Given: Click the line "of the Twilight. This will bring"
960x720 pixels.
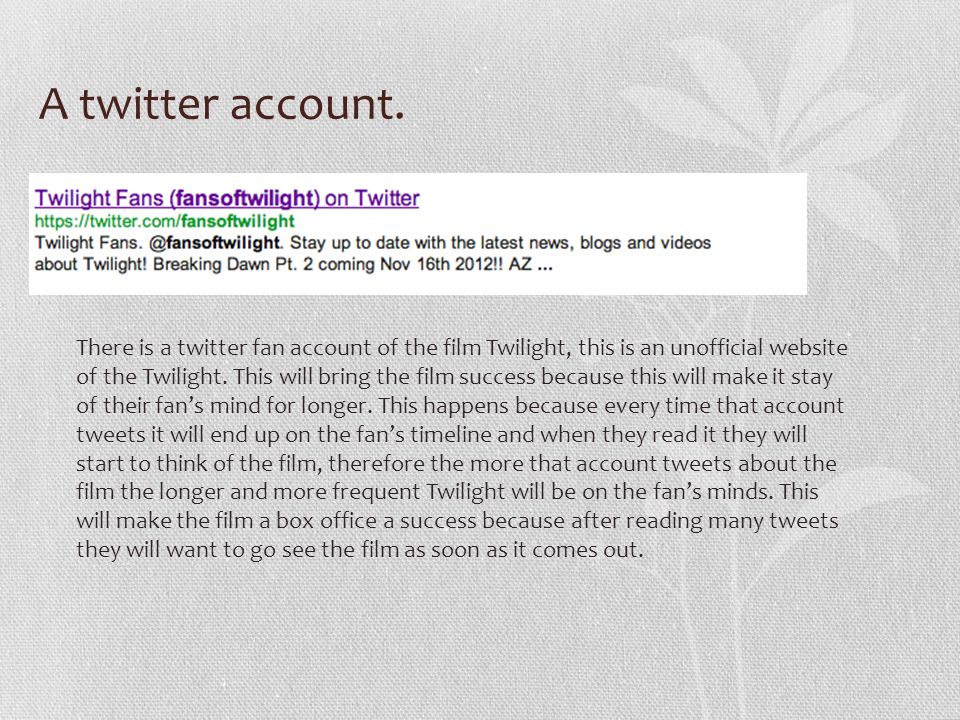Looking at the screenshot, I should click(454, 377).
